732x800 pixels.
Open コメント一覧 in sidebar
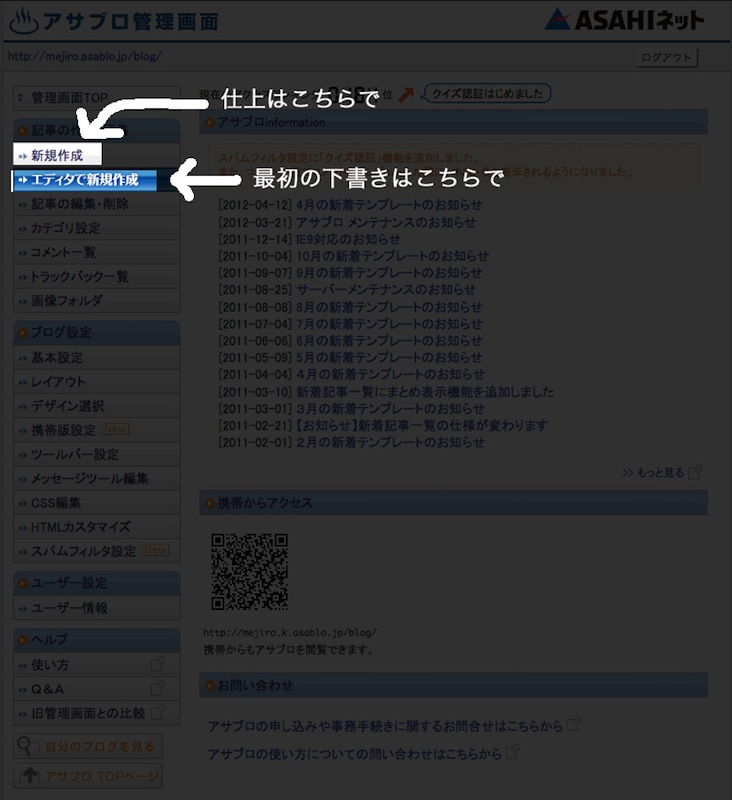97,252
